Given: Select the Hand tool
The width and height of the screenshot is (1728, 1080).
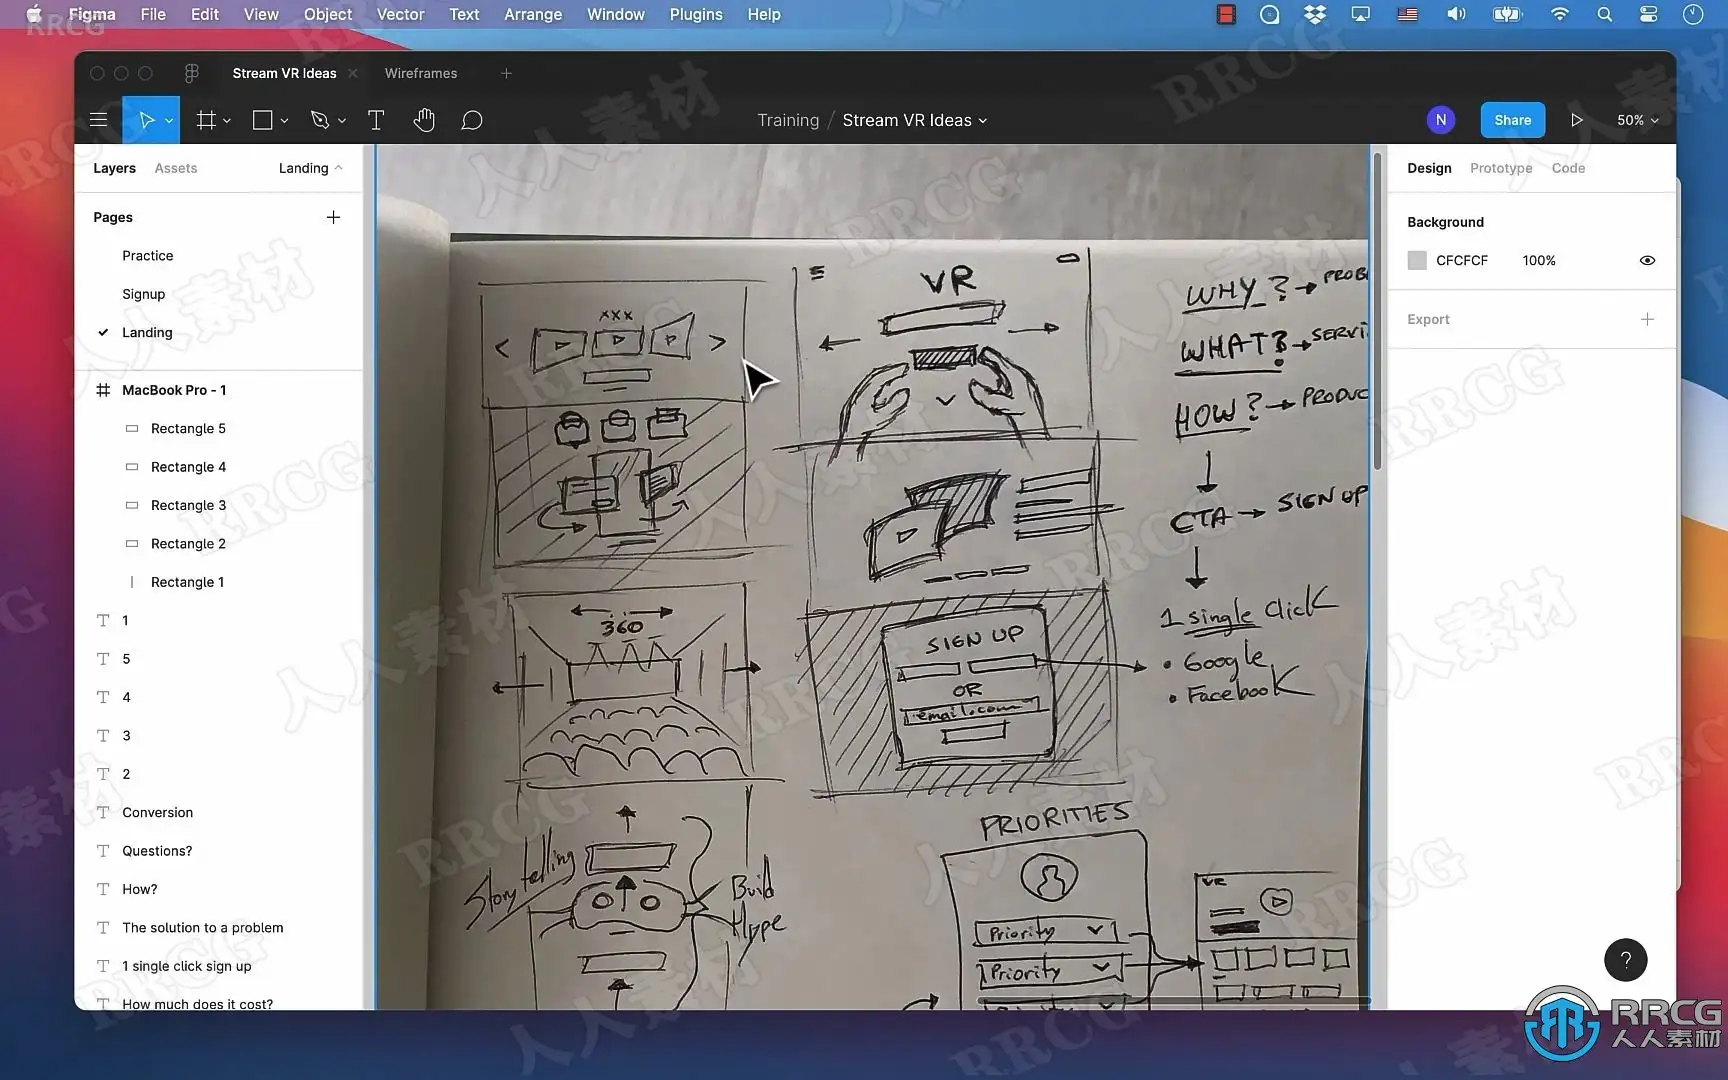Looking at the screenshot, I should coord(424,120).
